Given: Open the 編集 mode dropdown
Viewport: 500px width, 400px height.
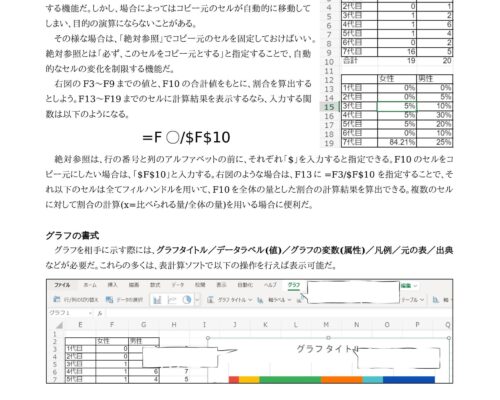Looking at the screenshot, I should click(409, 286).
